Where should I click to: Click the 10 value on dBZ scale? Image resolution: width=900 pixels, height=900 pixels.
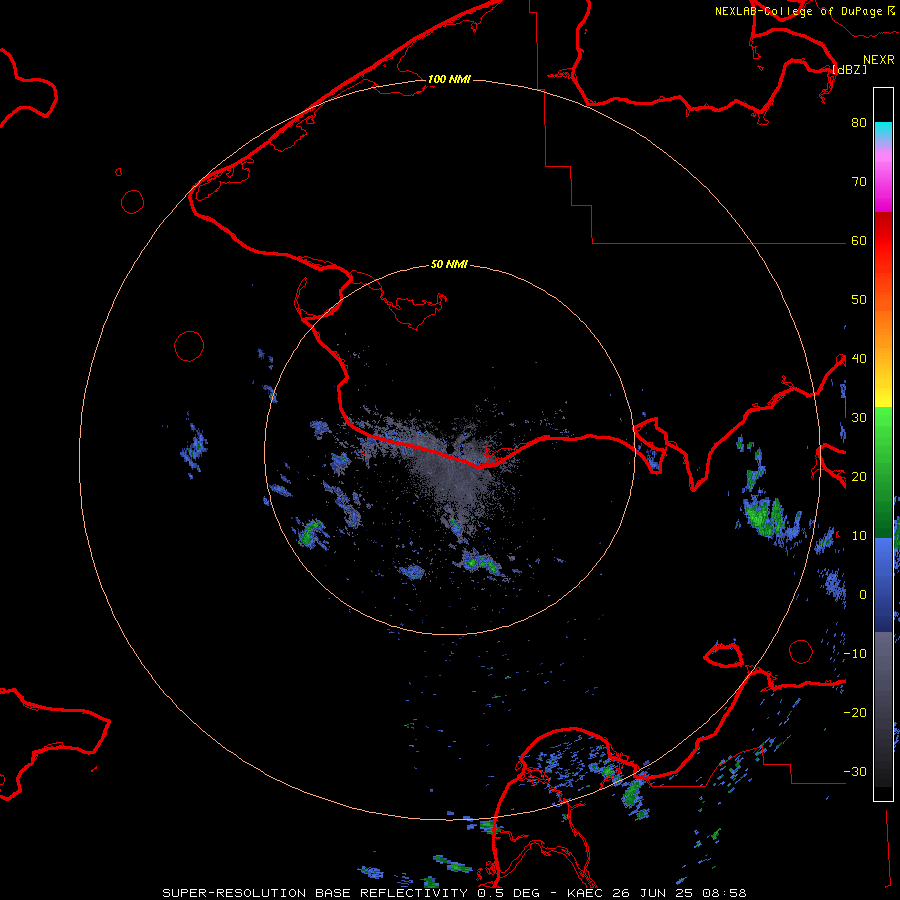[859, 536]
